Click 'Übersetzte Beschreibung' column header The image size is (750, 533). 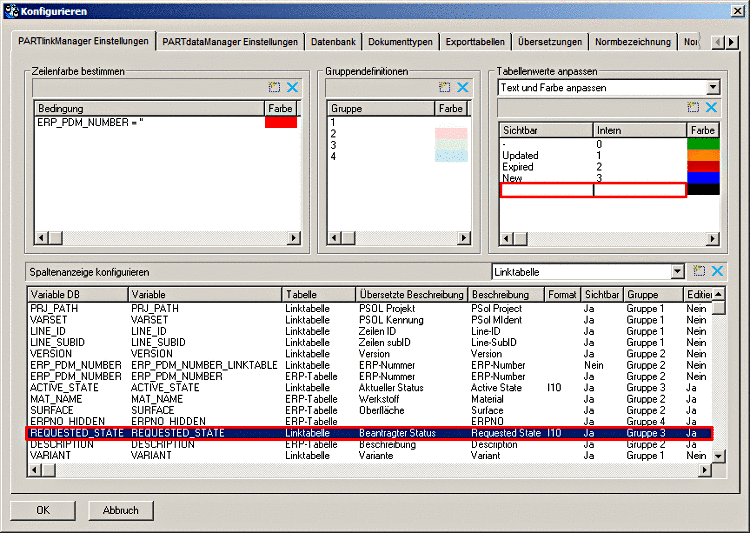(412, 294)
